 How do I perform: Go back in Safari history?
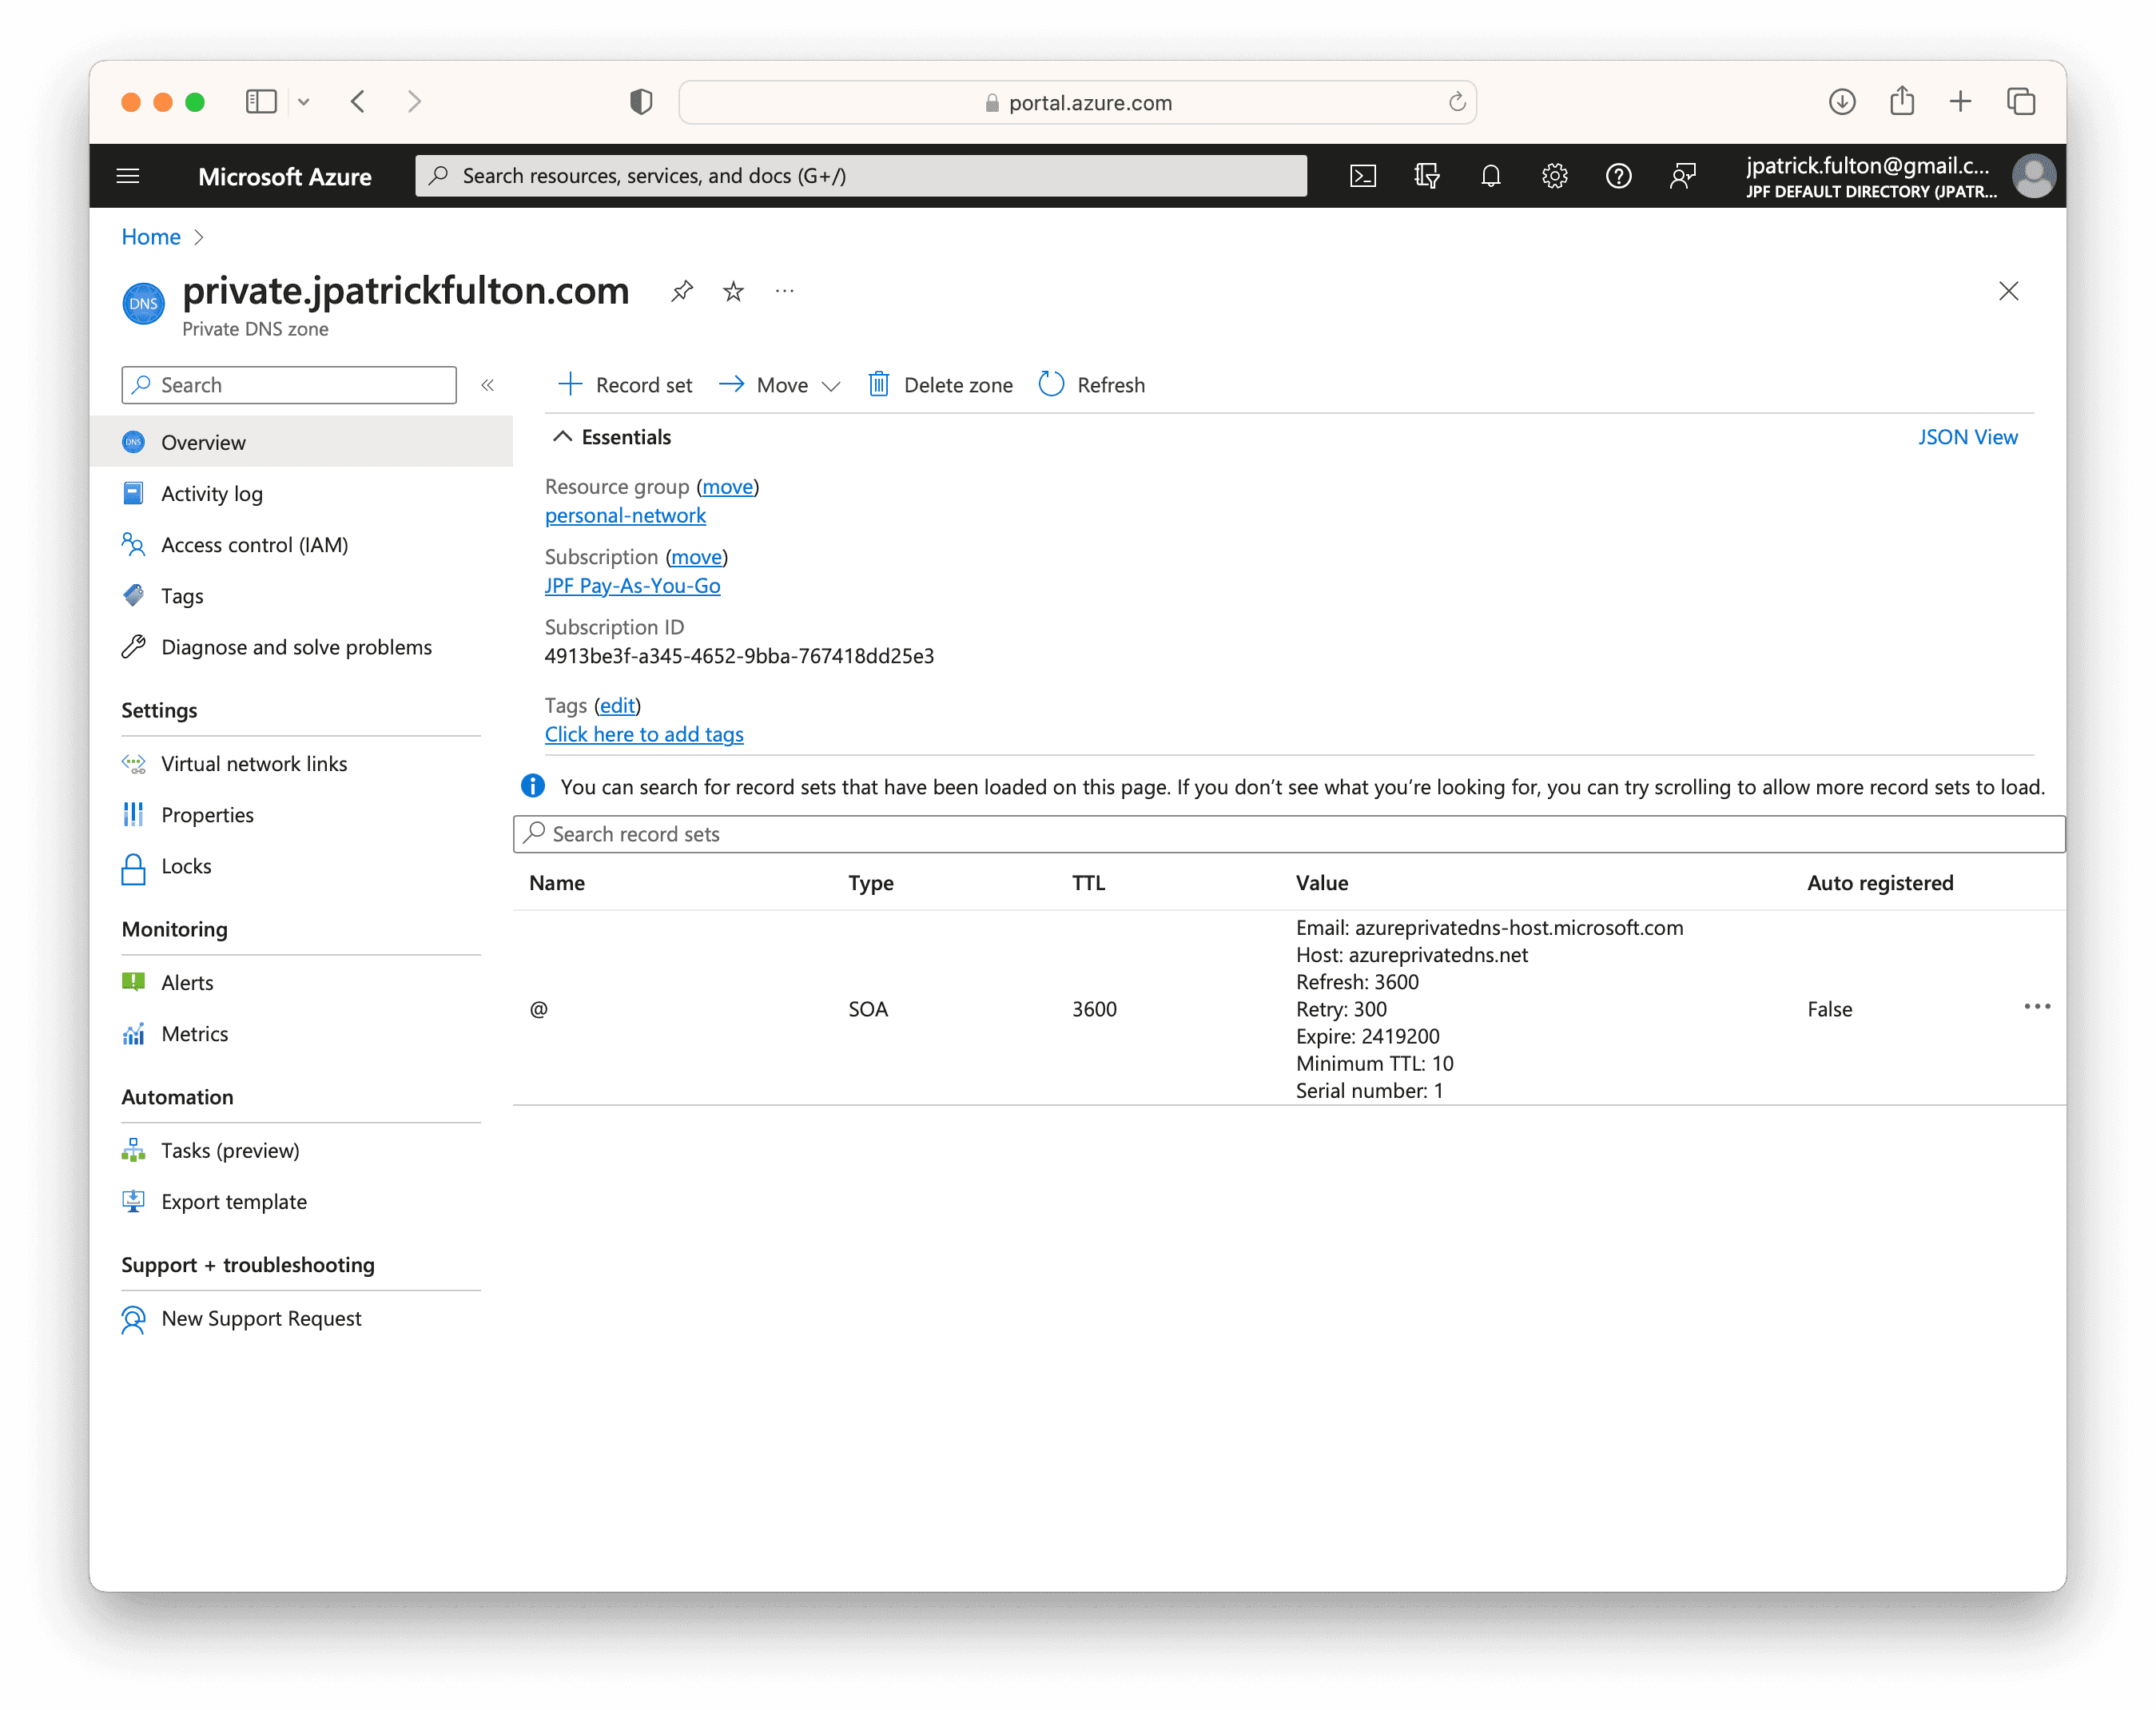358,101
